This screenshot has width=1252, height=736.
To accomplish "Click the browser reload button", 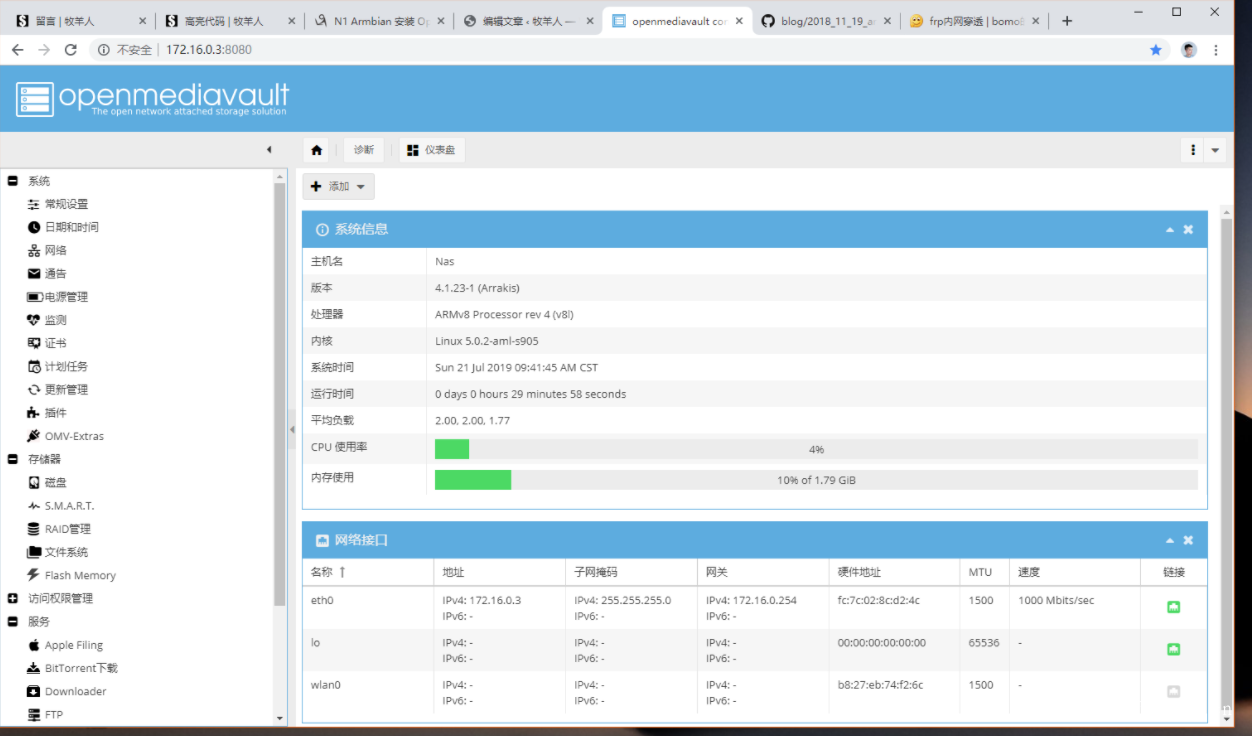I will pos(70,50).
